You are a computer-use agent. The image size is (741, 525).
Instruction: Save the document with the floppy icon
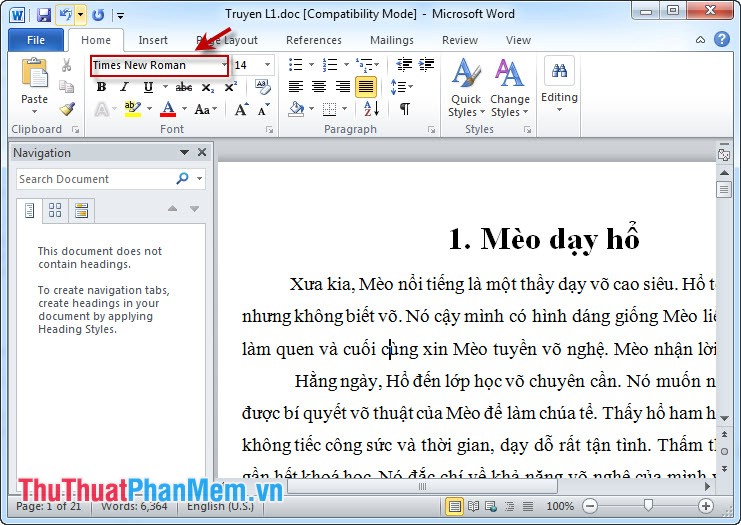click(x=43, y=15)
